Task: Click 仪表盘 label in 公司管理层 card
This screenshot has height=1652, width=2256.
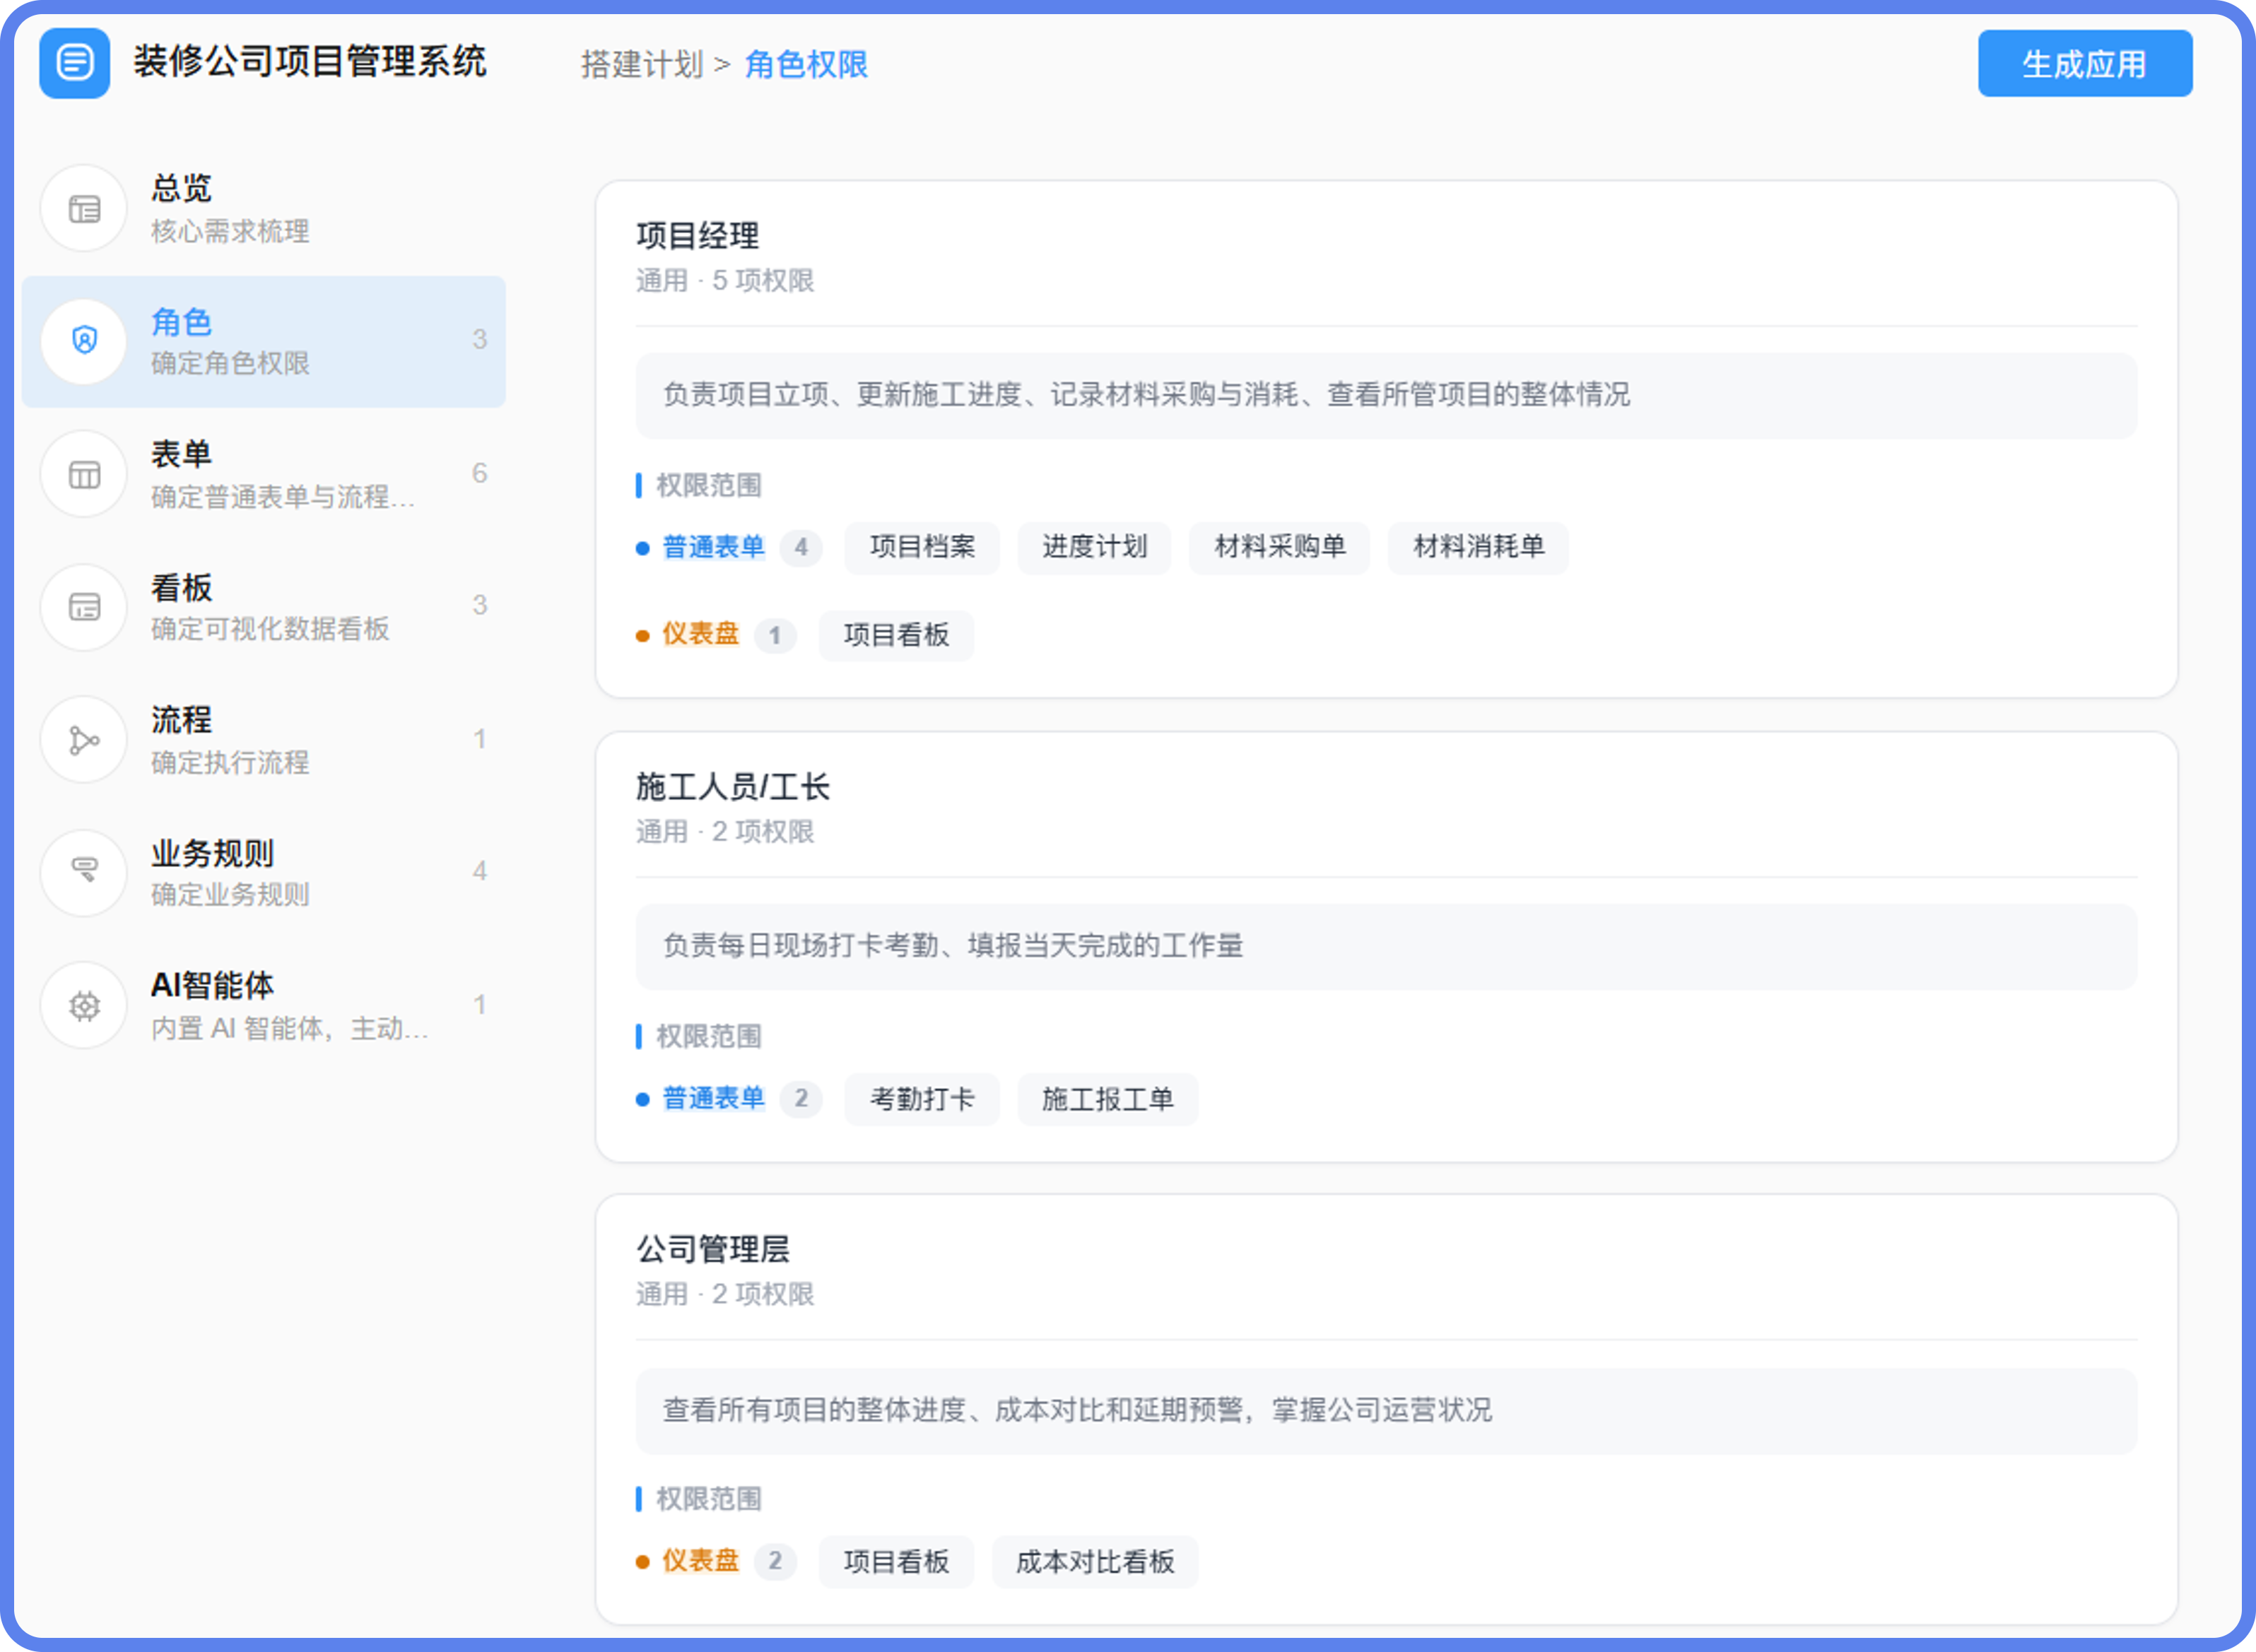Action: click(x=701, y=1561)
